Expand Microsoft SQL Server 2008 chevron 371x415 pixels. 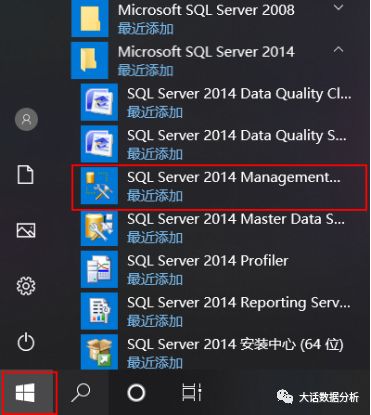(x=338, y=8)
